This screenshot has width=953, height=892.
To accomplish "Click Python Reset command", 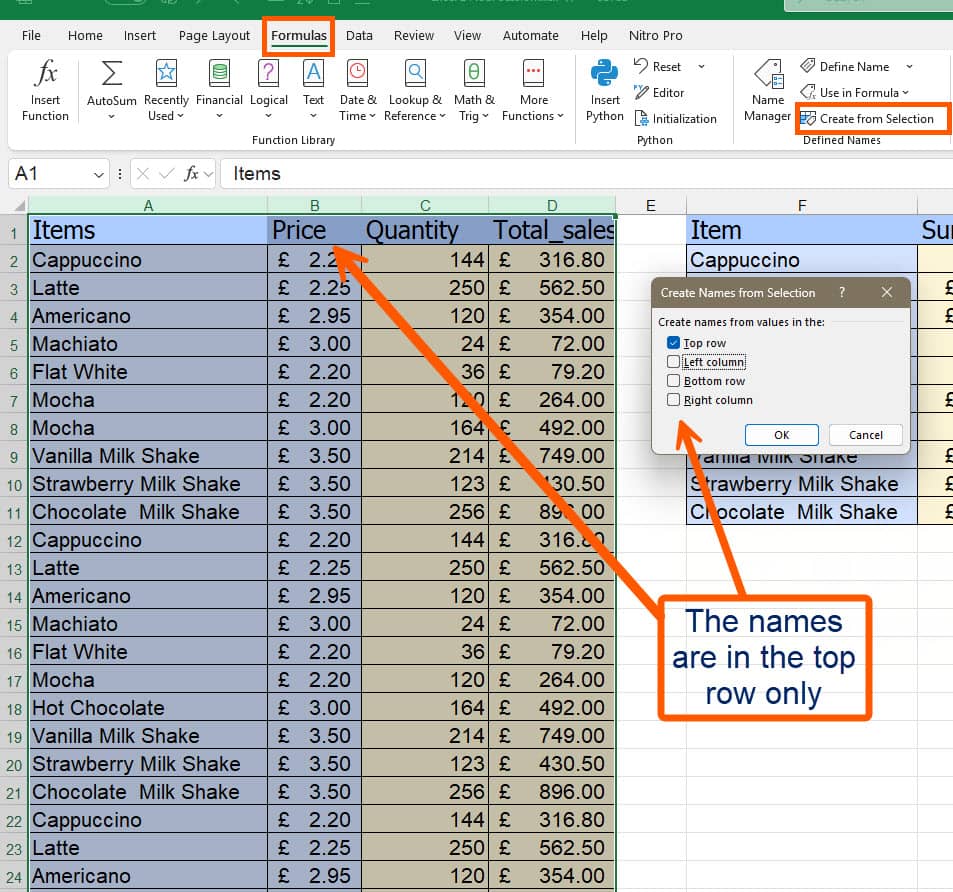I will 658,66.
